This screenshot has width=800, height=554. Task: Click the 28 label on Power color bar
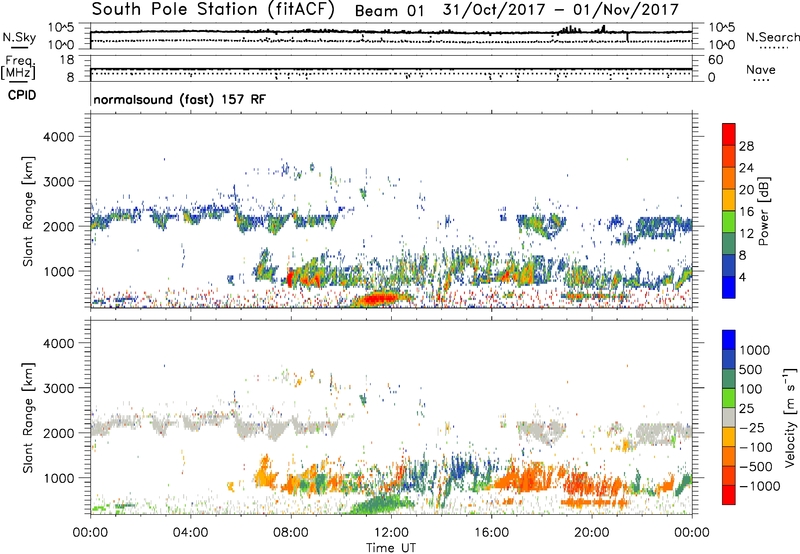(746, 146)
